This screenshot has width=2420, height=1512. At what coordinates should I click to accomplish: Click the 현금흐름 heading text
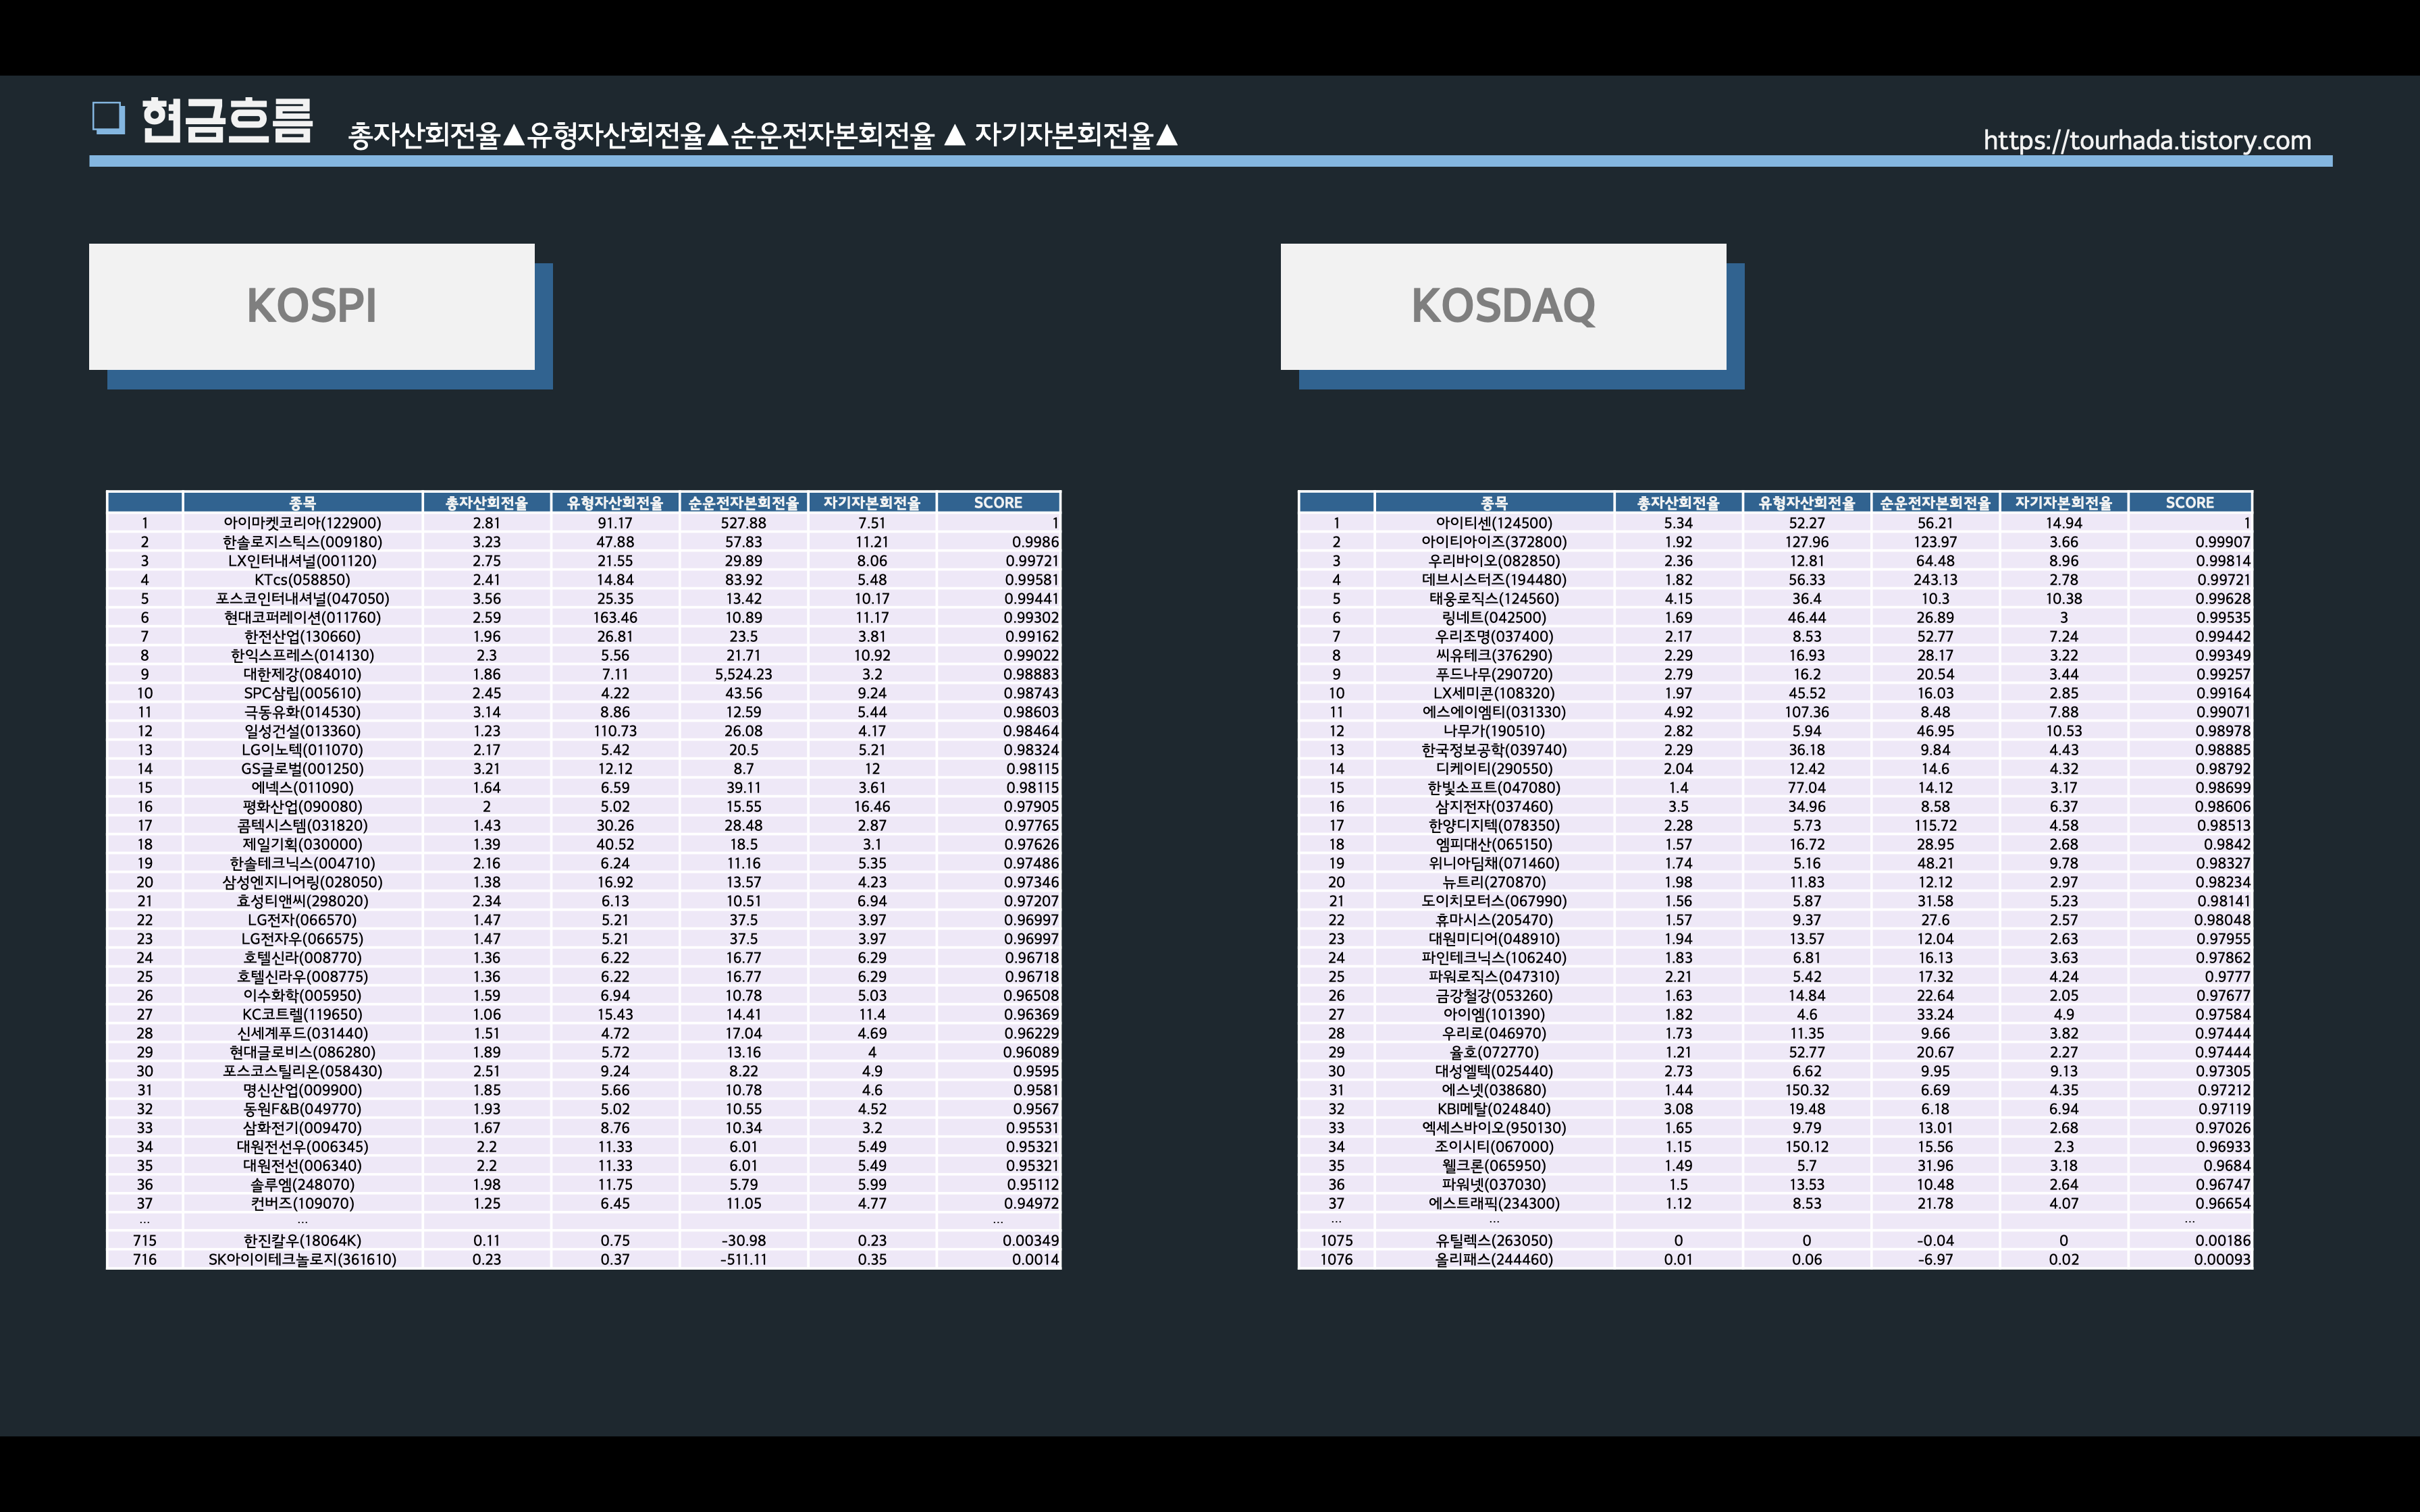tap(227, 121)
